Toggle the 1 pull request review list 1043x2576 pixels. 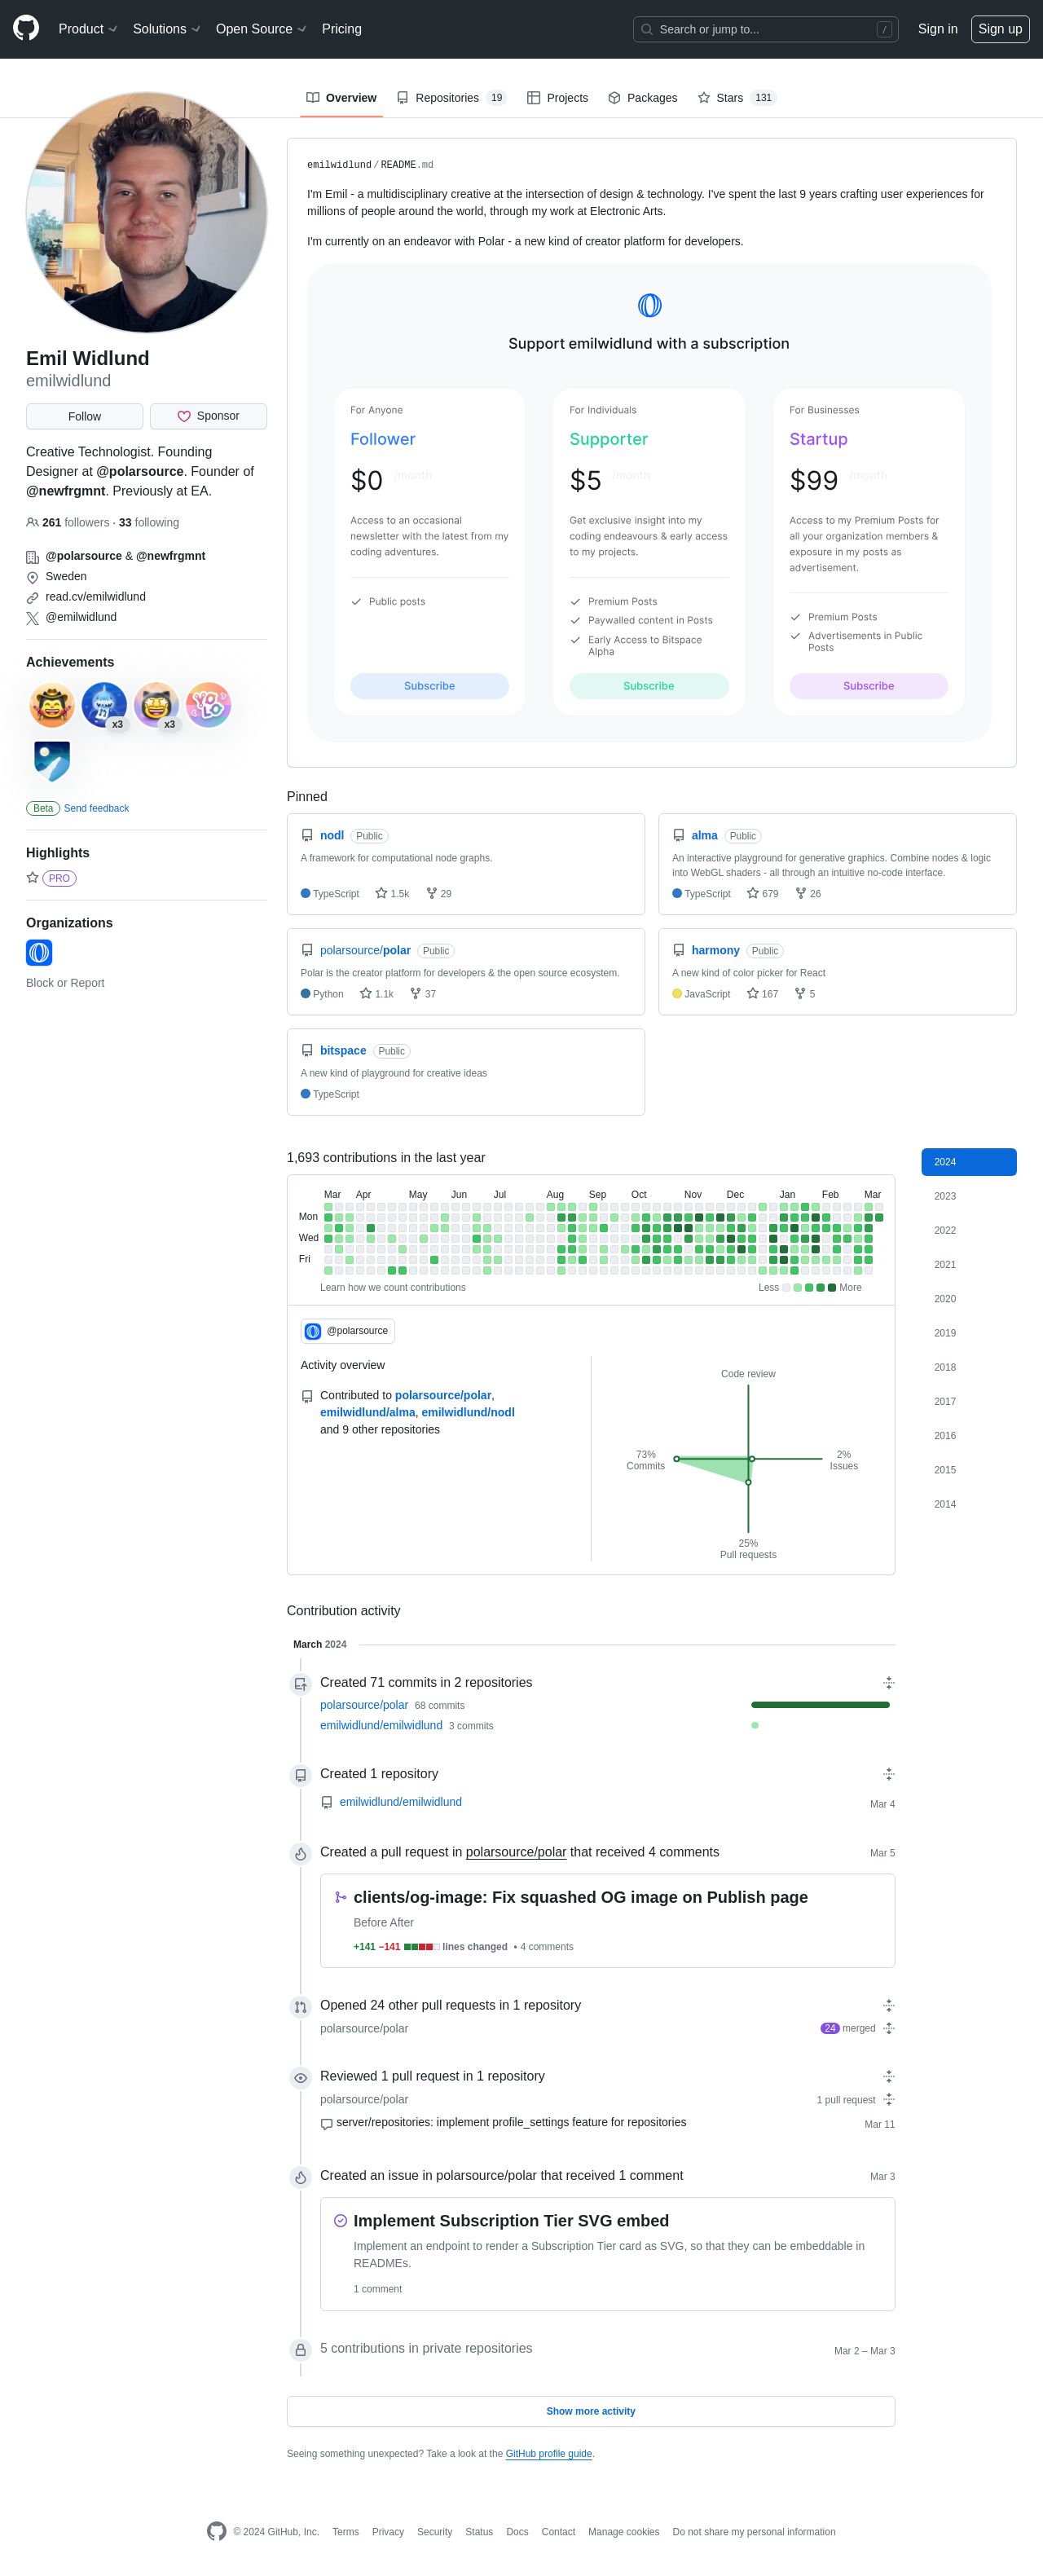pyautogui.click(x=888, y=2099)
